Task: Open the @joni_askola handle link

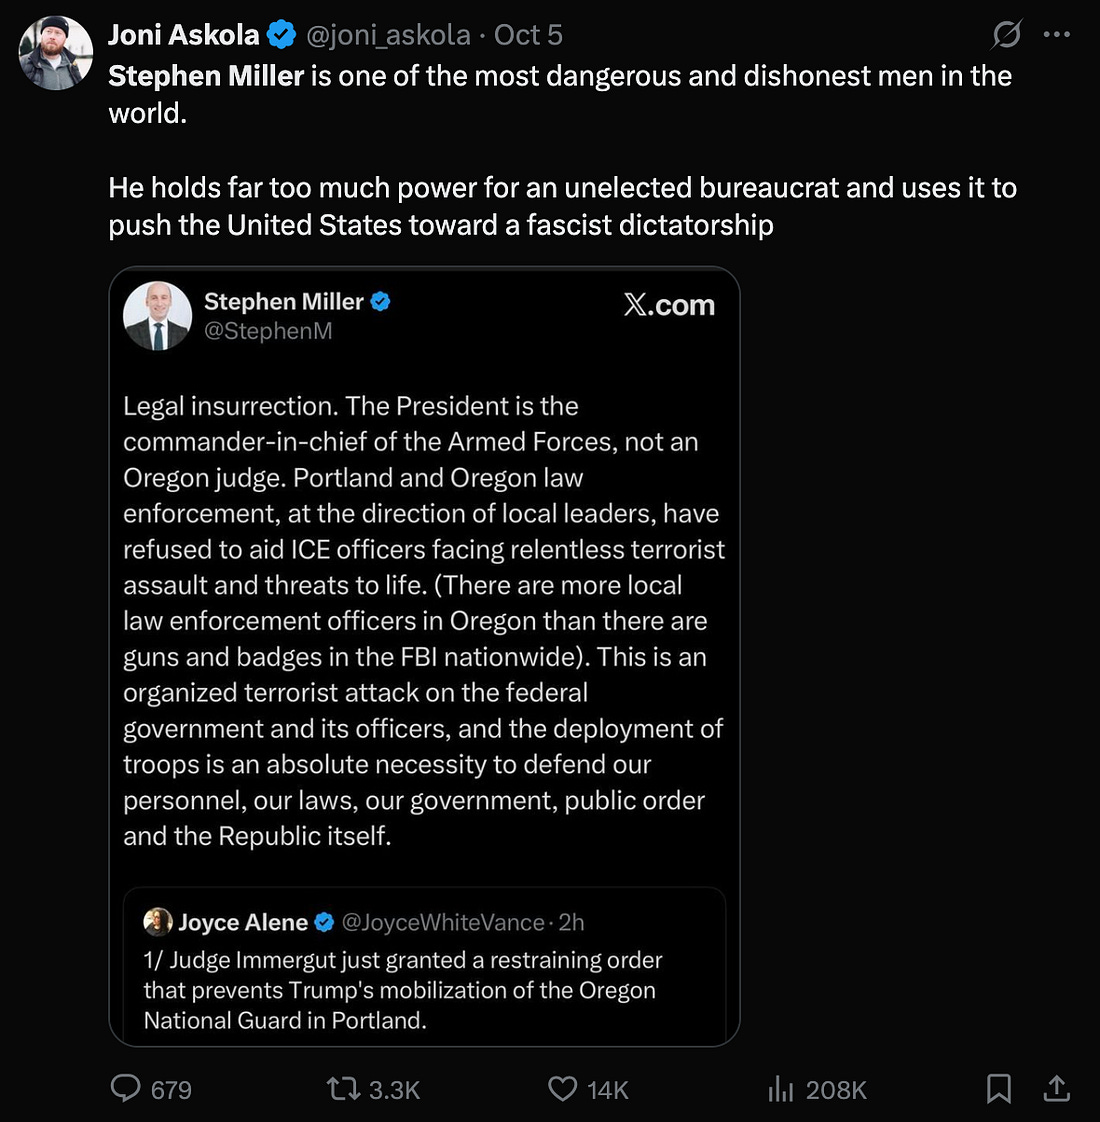Action: tap(387, 35)
